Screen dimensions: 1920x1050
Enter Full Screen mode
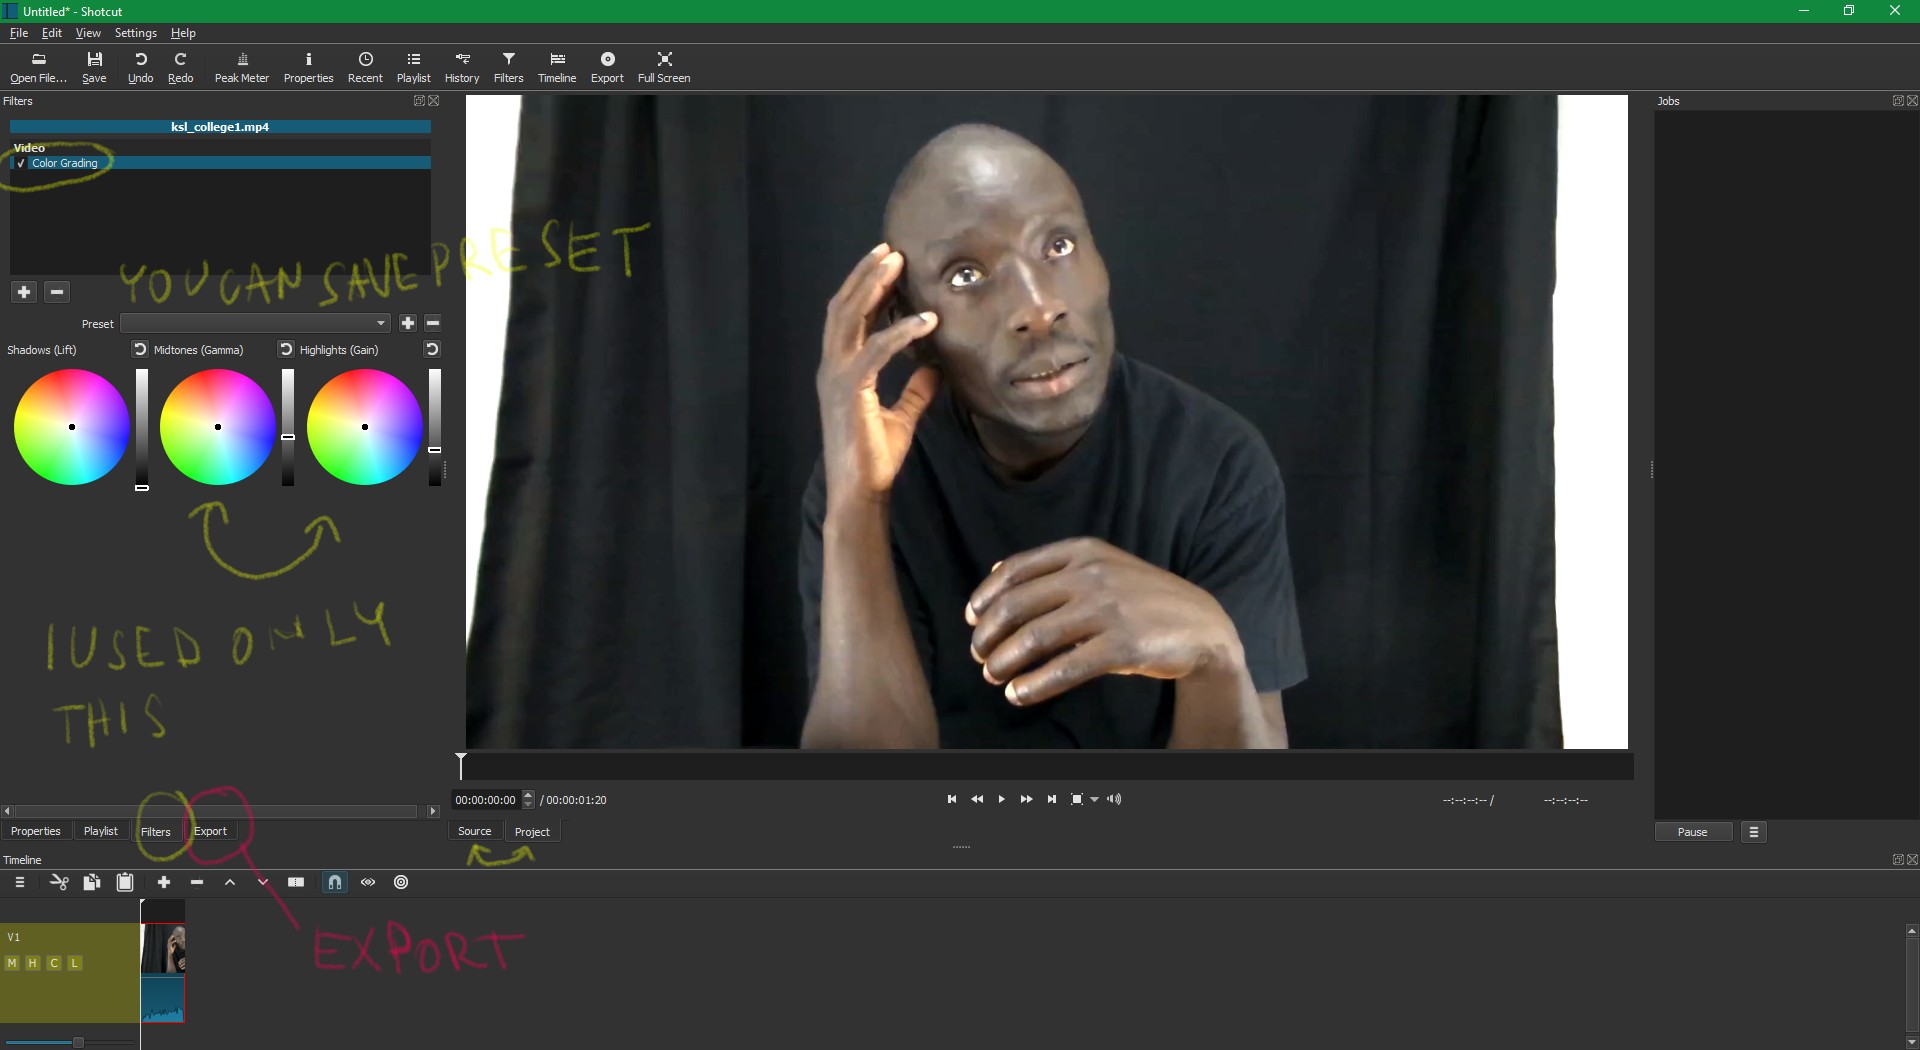[664, 67]
